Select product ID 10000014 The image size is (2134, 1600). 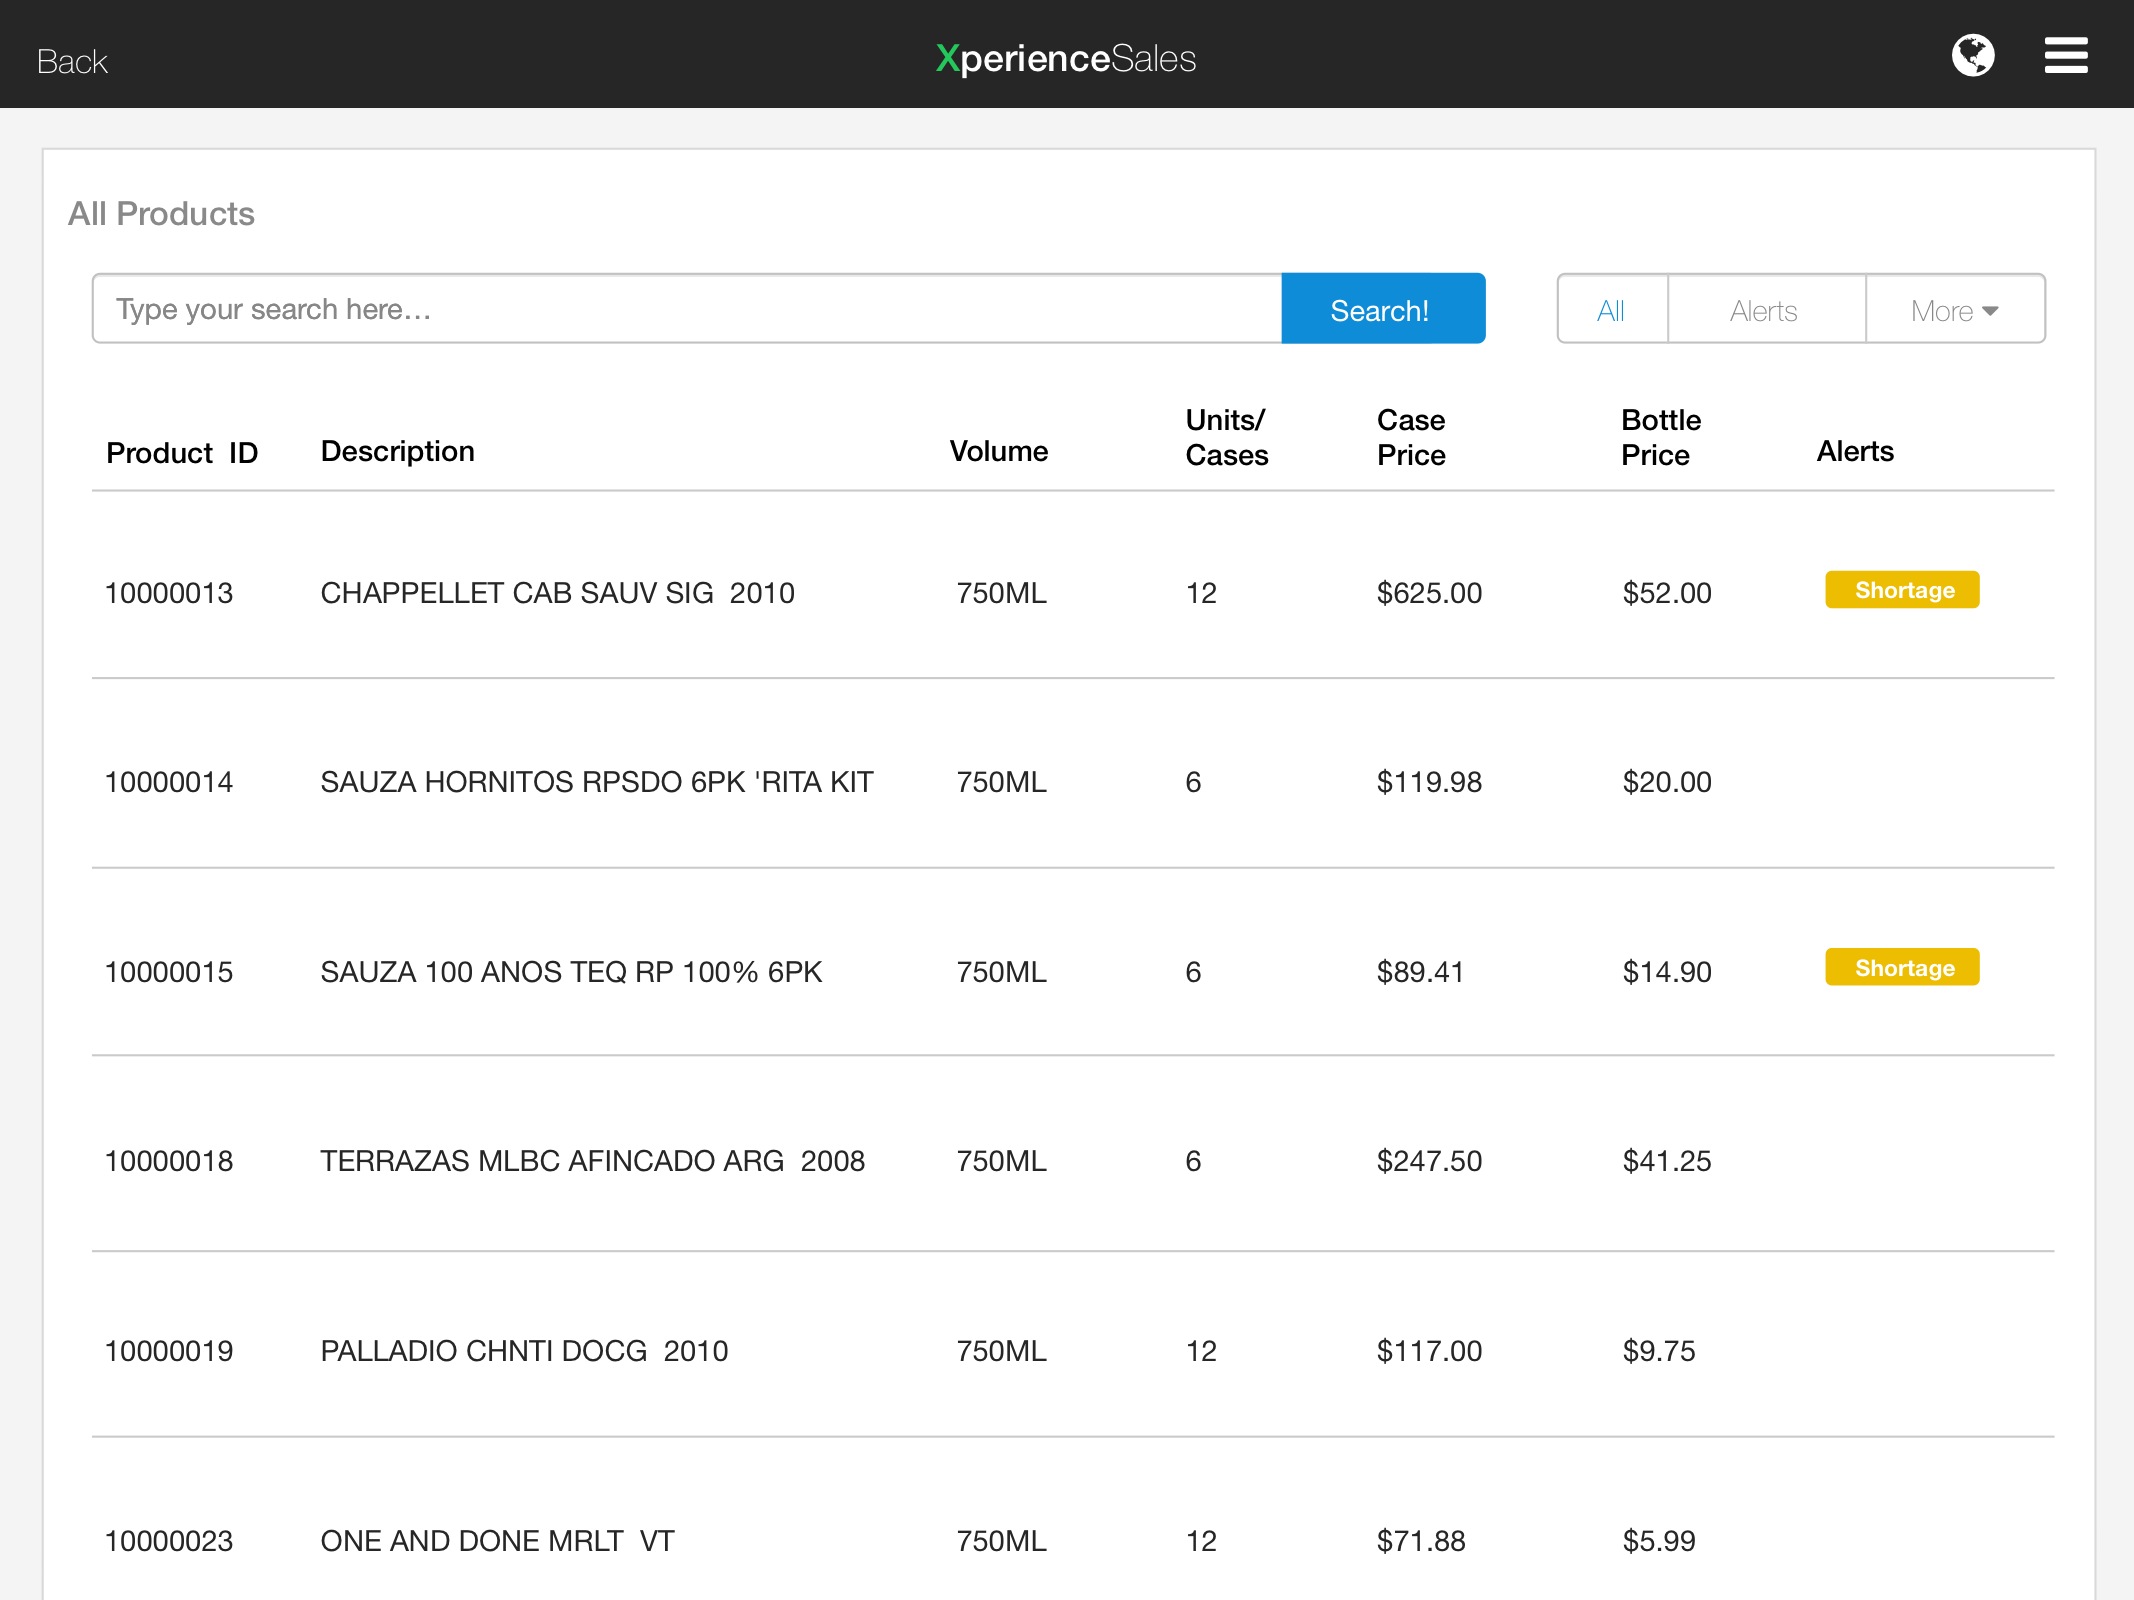pyautogui.click(x=168, y=782)
